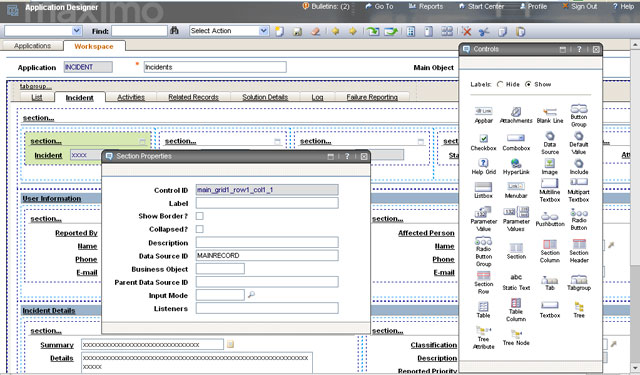
Task: Select the Failure Reporting tab
Action: click(x=372, y=97)
